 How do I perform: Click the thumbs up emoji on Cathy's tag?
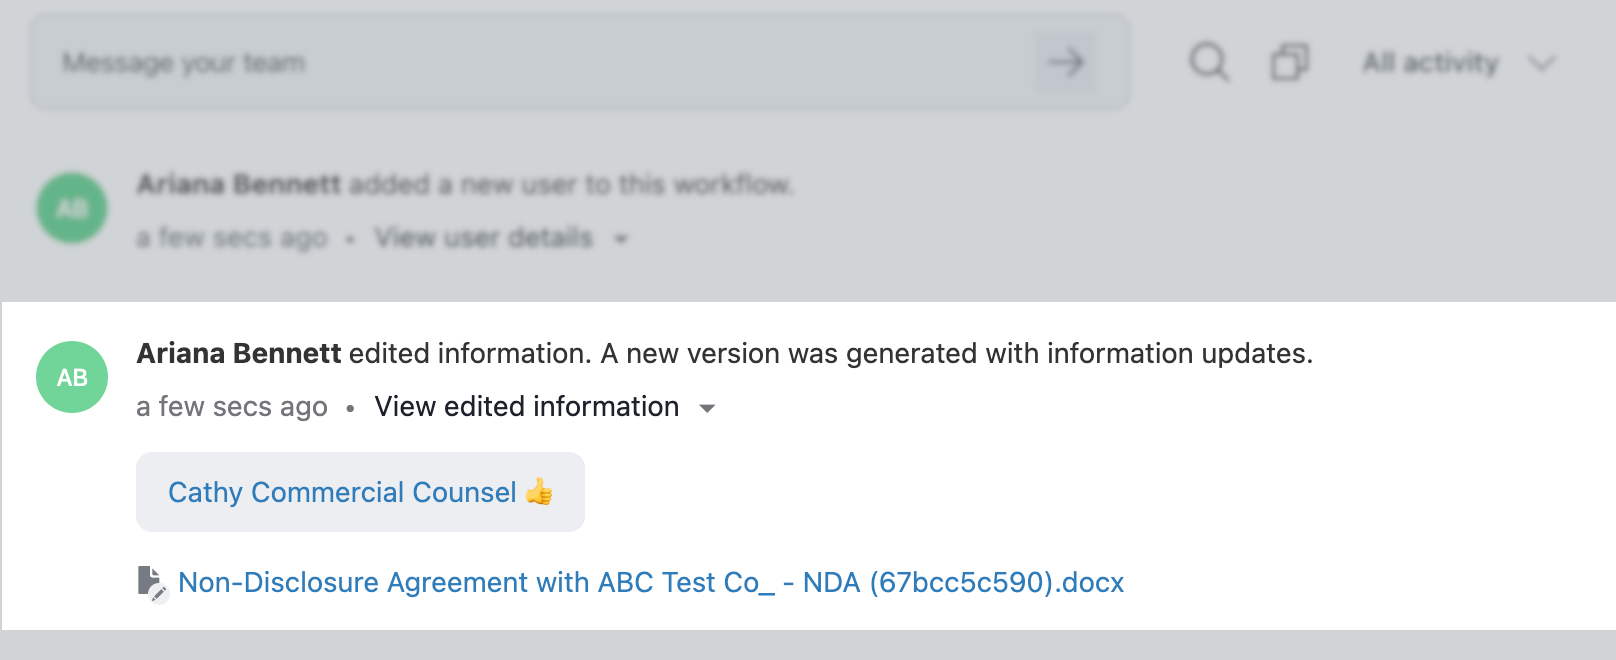pyautogui.click(x=539, y=491)
